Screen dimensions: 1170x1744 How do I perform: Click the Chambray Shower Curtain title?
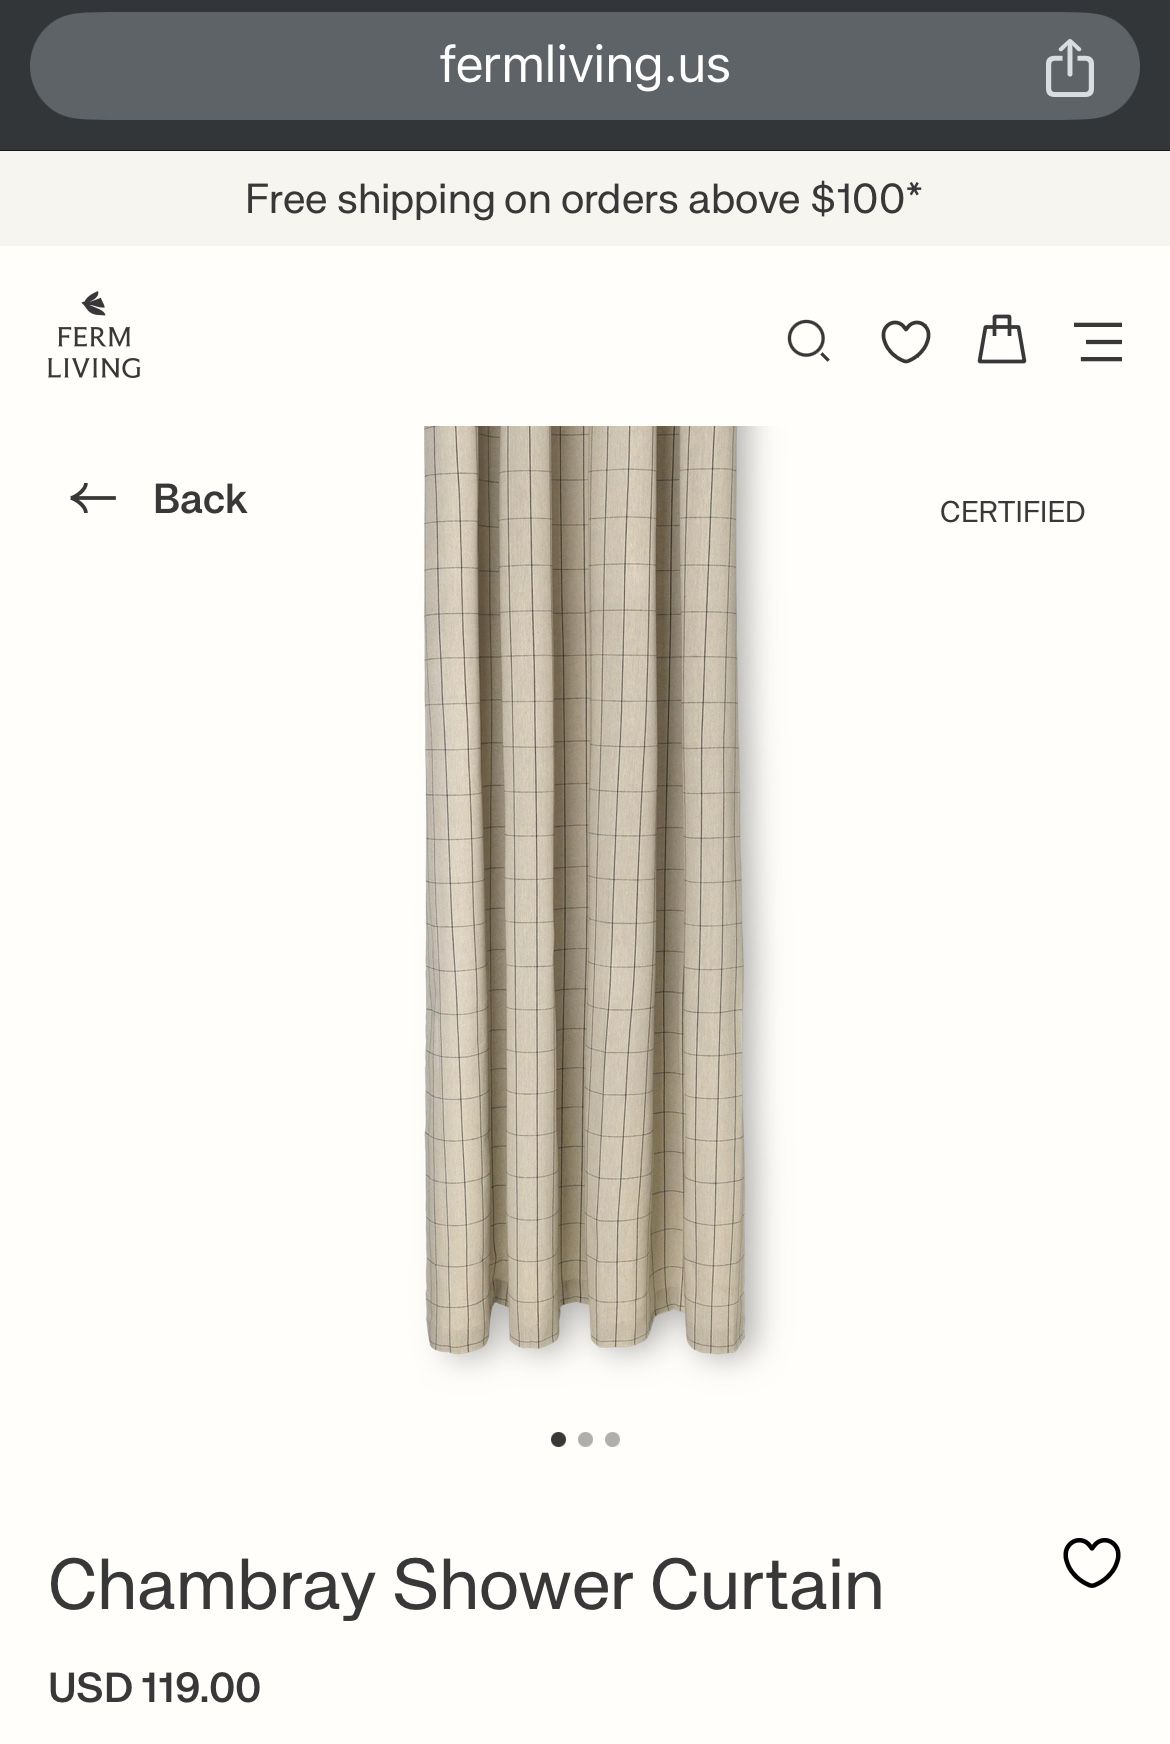pos(466,1585)
